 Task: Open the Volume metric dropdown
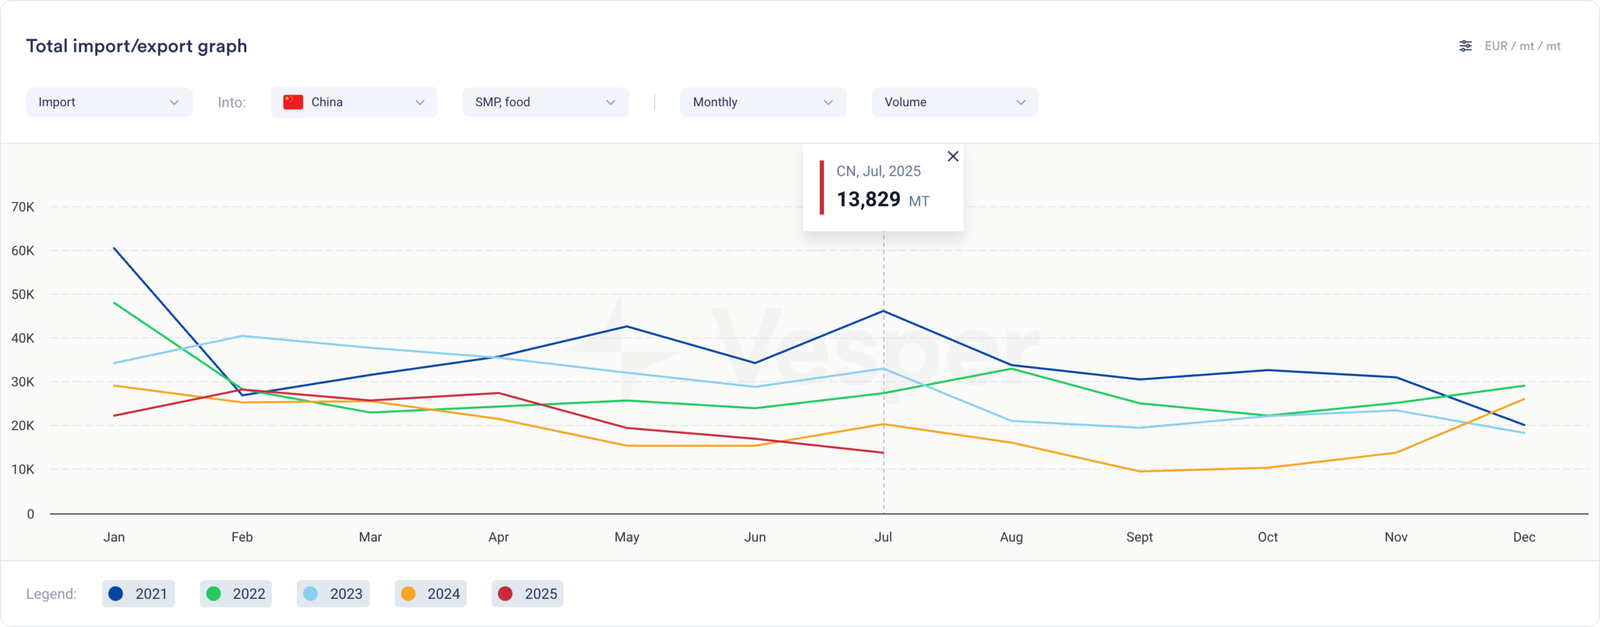click(955, 102)
